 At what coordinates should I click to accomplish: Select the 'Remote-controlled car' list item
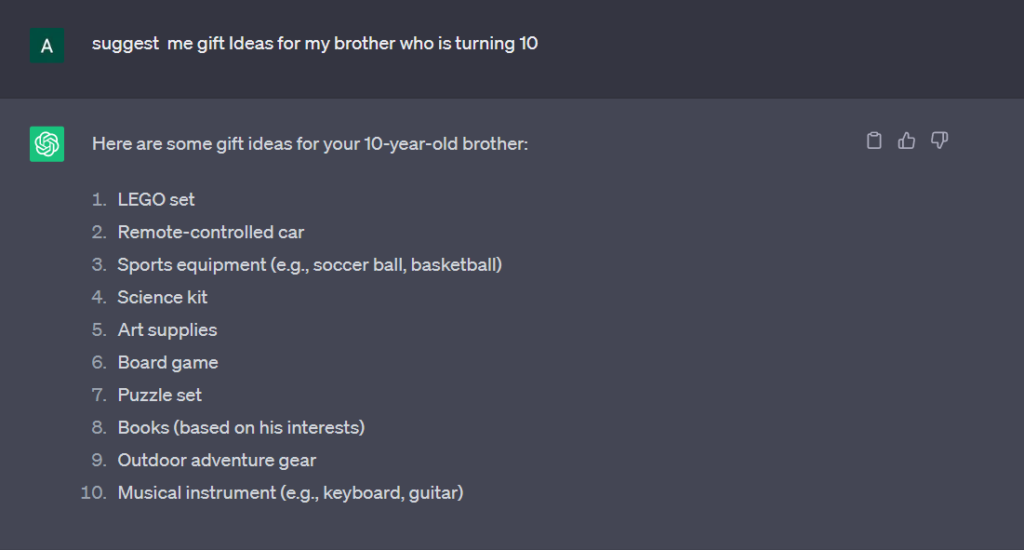pyautogui.click(x=211, y=232)
